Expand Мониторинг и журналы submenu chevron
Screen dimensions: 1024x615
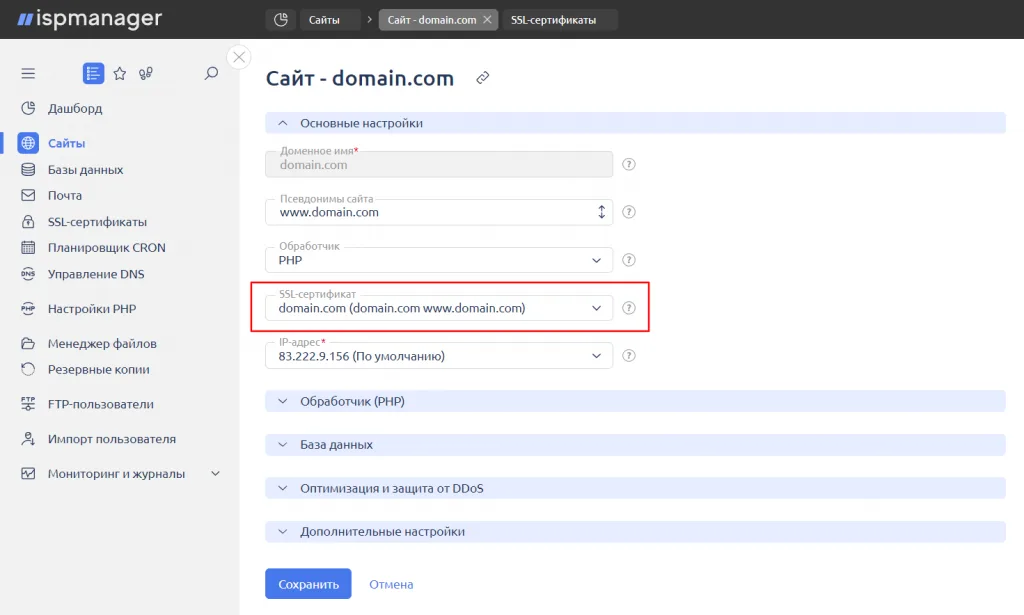[215, 473]
